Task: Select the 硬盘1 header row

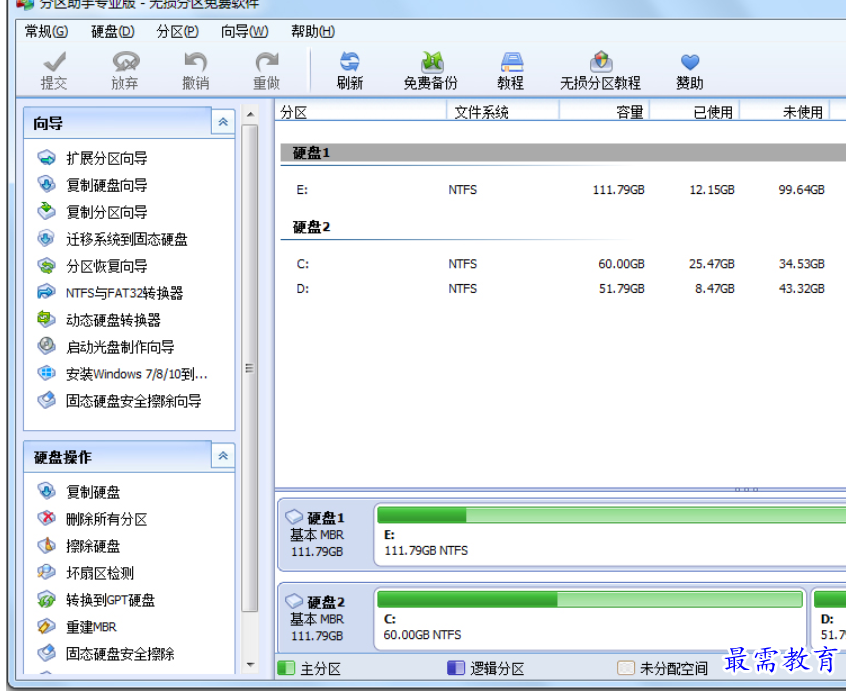Action: [x=563, y=153]
